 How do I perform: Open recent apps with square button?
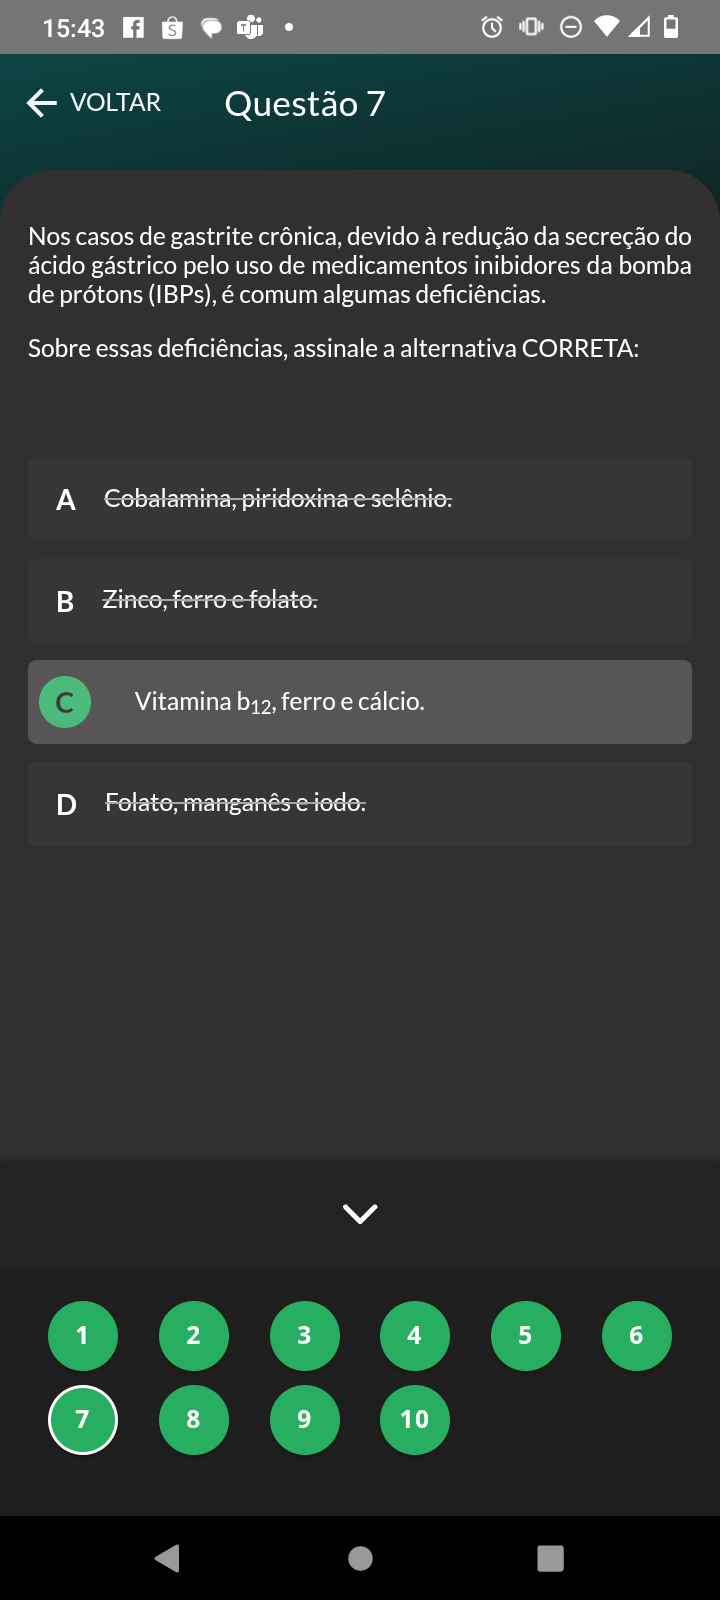tap(550, 1558)
